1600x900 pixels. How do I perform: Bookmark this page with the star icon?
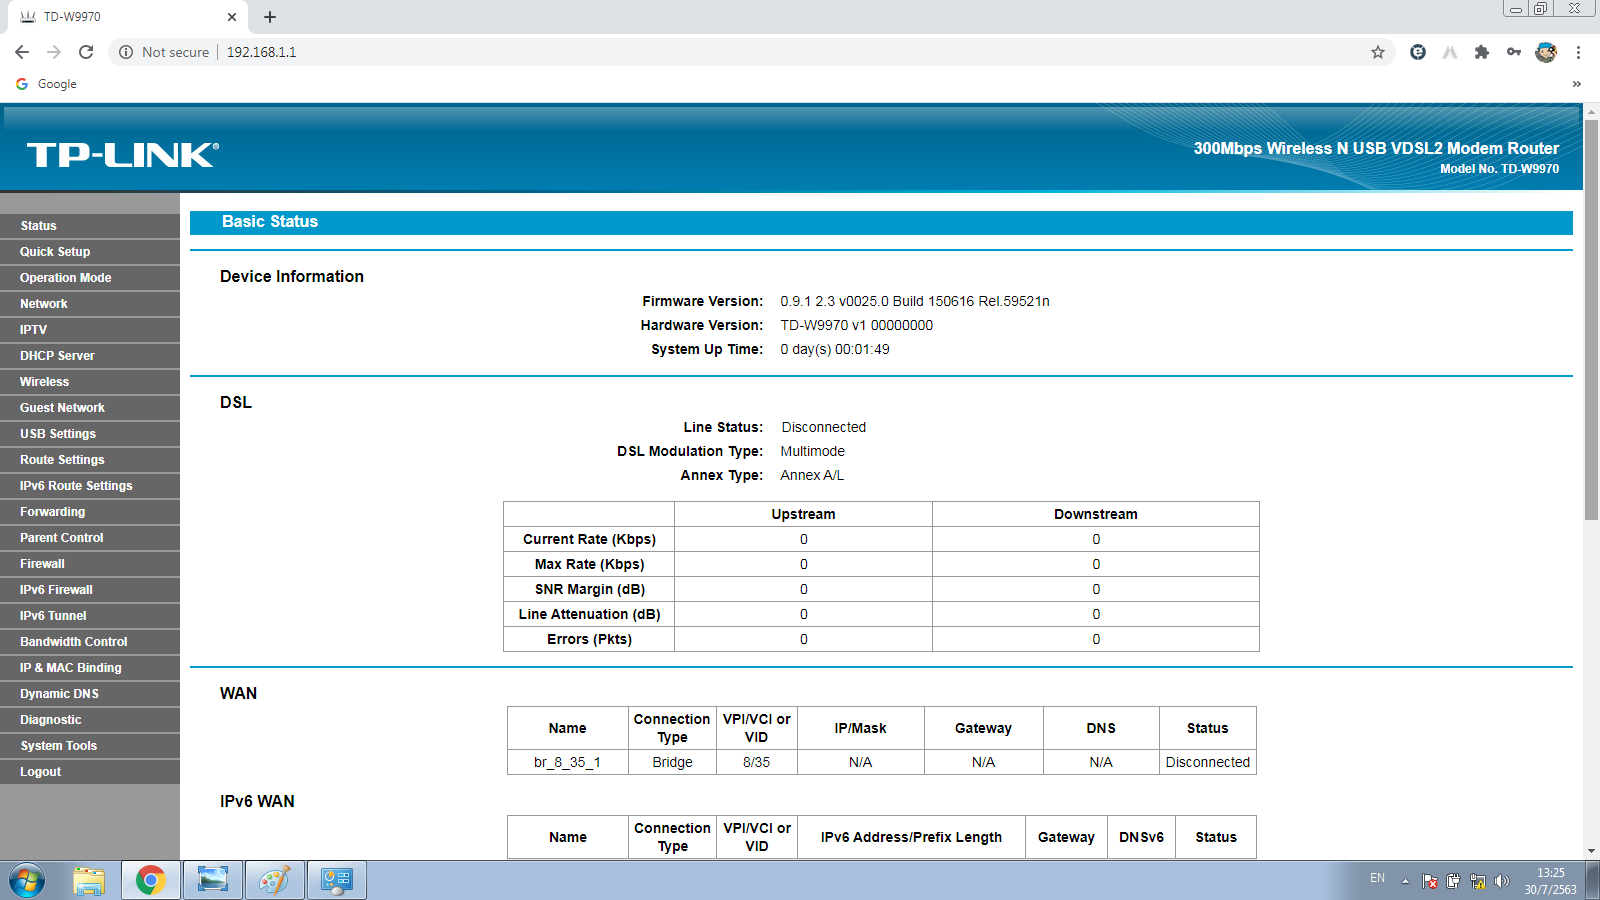pos(1378,52)
